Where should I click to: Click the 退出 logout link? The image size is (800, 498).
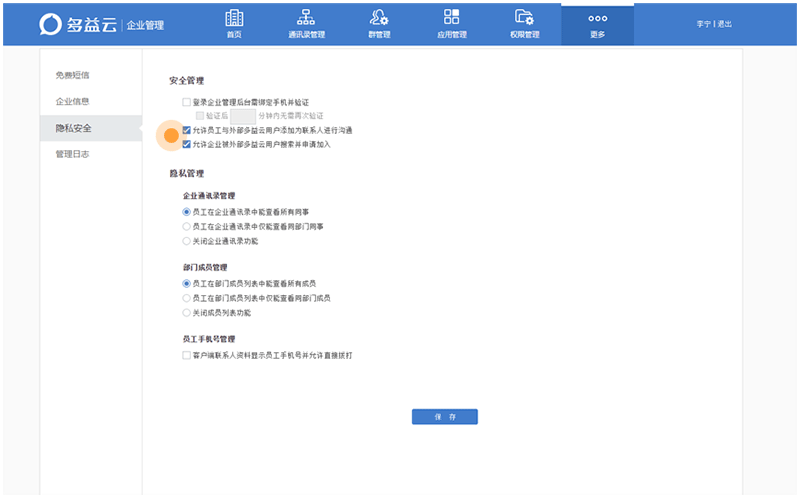725,23
